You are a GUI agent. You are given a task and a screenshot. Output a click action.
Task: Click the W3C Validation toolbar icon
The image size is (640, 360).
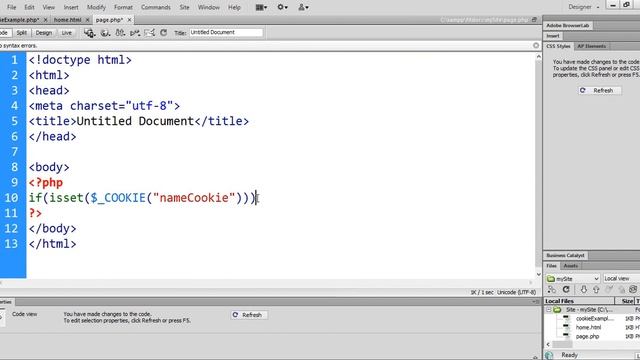[135, 33]
